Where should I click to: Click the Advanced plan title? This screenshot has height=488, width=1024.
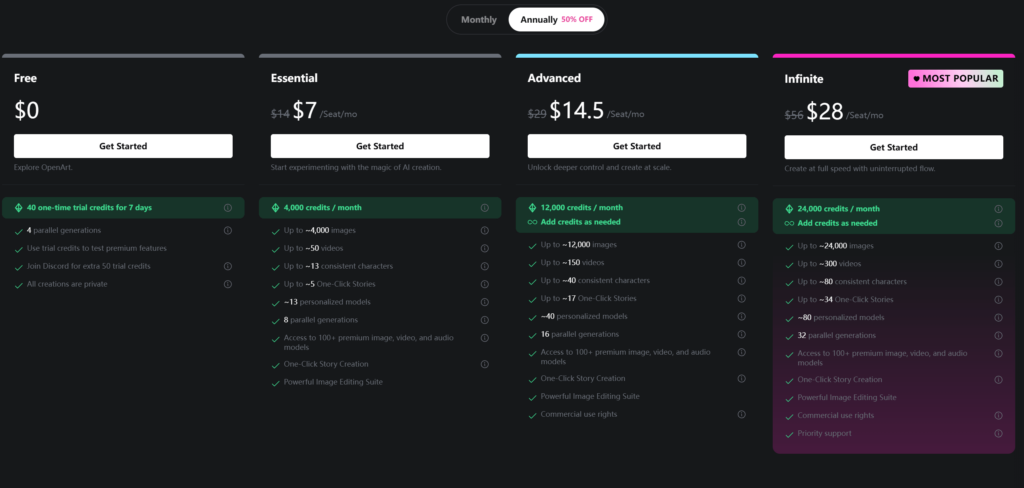[x=554, y=78]
